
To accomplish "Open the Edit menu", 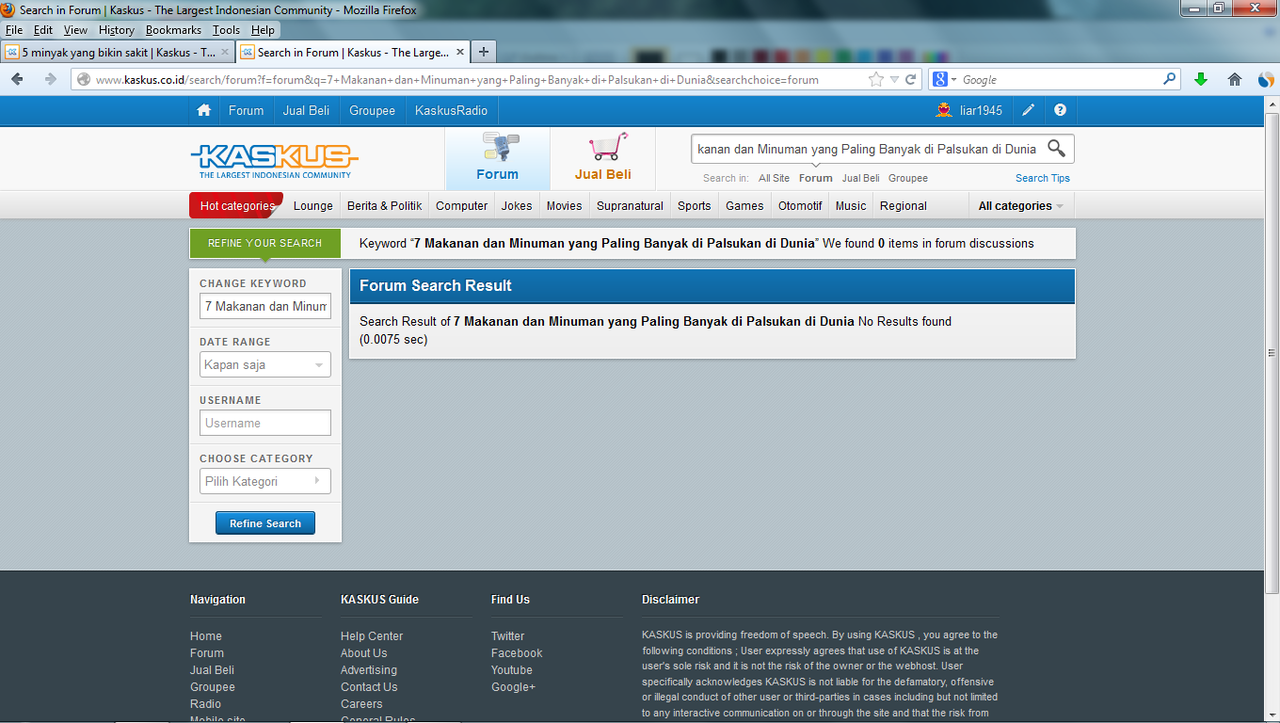I will [43, 30].
